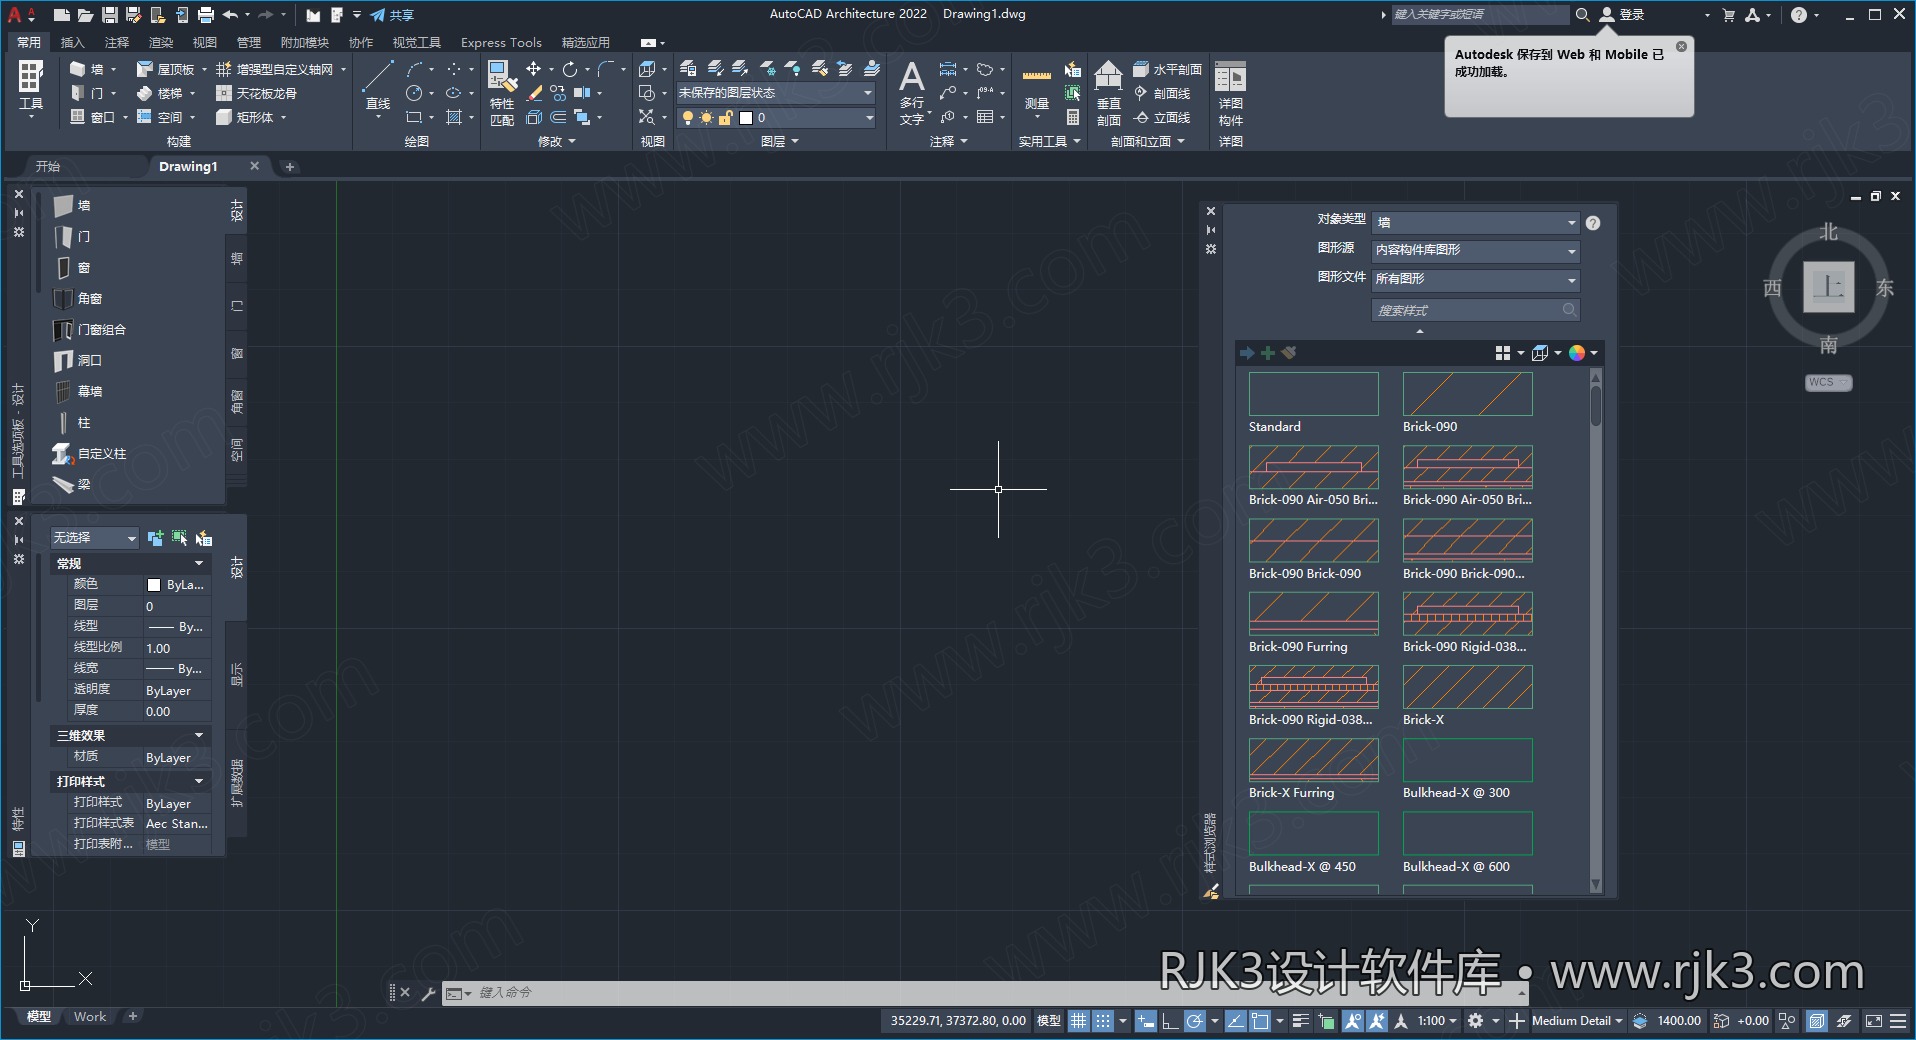Open workspace switching gear in status bar
This screenshot has height=1040, width=1916.
tap(1475, 1021)
